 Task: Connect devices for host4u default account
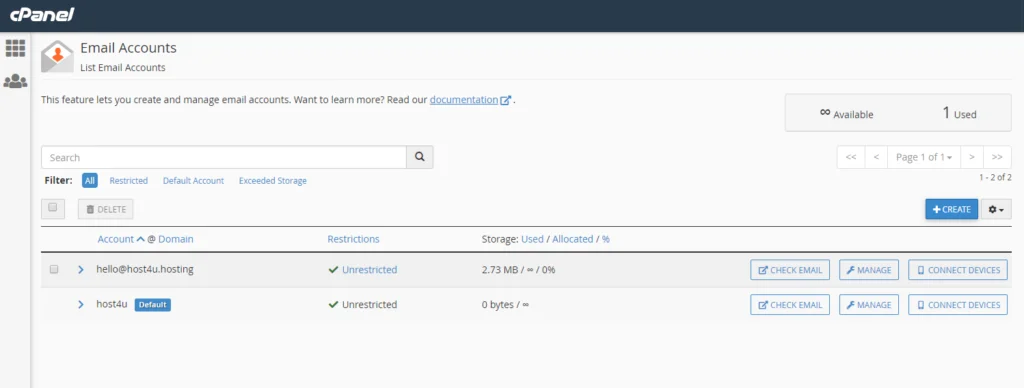958,304
